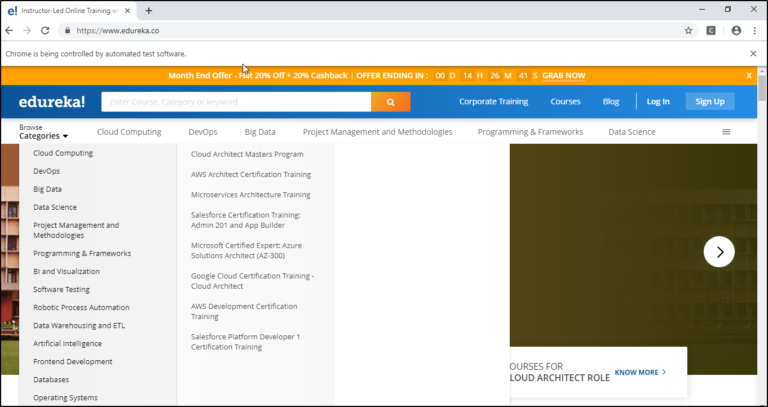Expand the Browse Categories dropdown
This screenshot has width=768, height=407.
44,132
